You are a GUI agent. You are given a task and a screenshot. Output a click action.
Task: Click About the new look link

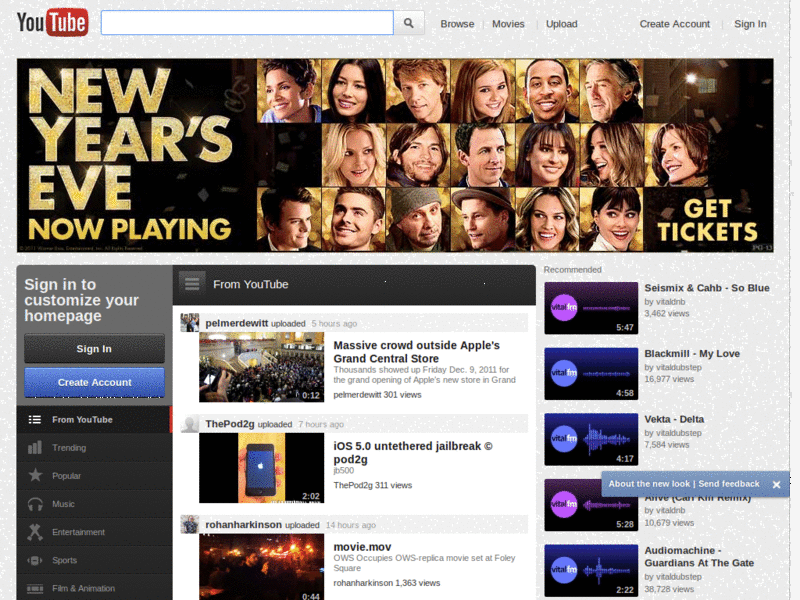click(x=649, y=484)
